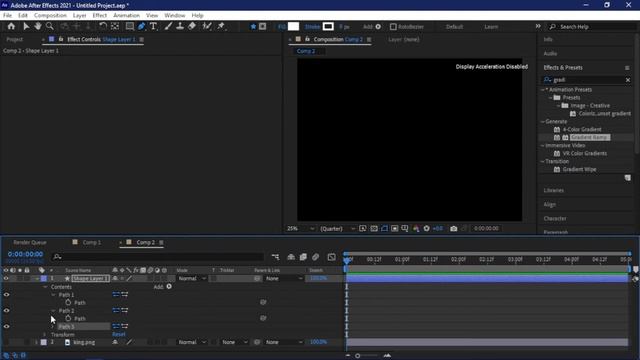
Task: Collapse the Path 2 group
Action: [x=53, y=311]
